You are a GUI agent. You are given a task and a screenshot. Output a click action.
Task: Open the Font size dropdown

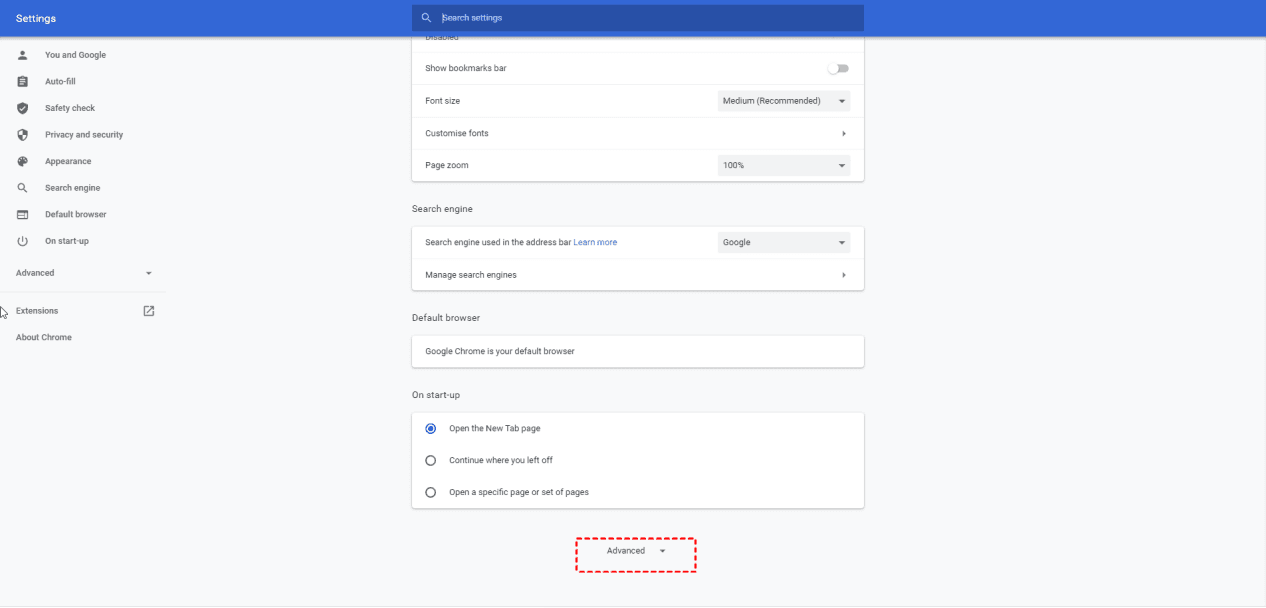click(x=784, y=101)
